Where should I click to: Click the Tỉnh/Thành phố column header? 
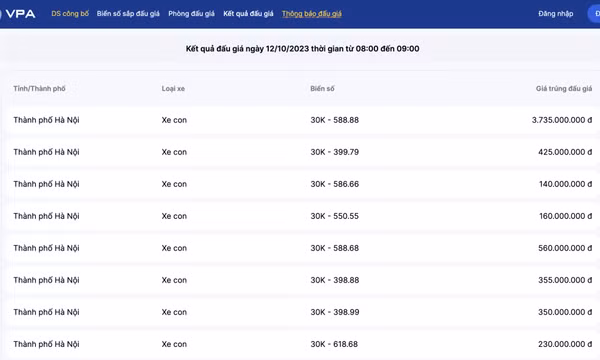tap(39, 89)
